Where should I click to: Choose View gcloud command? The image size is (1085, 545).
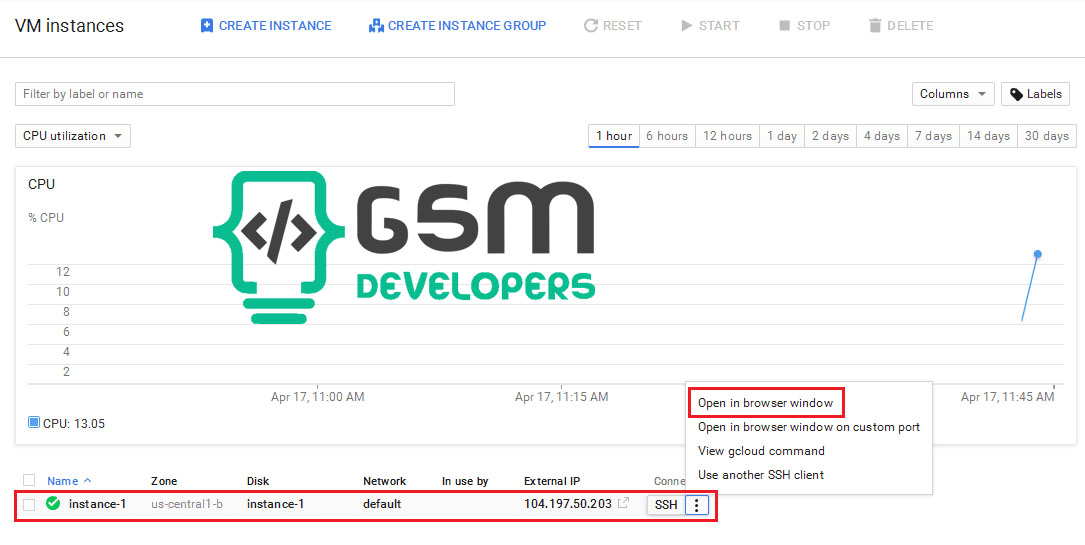click(x=761, y=451)
